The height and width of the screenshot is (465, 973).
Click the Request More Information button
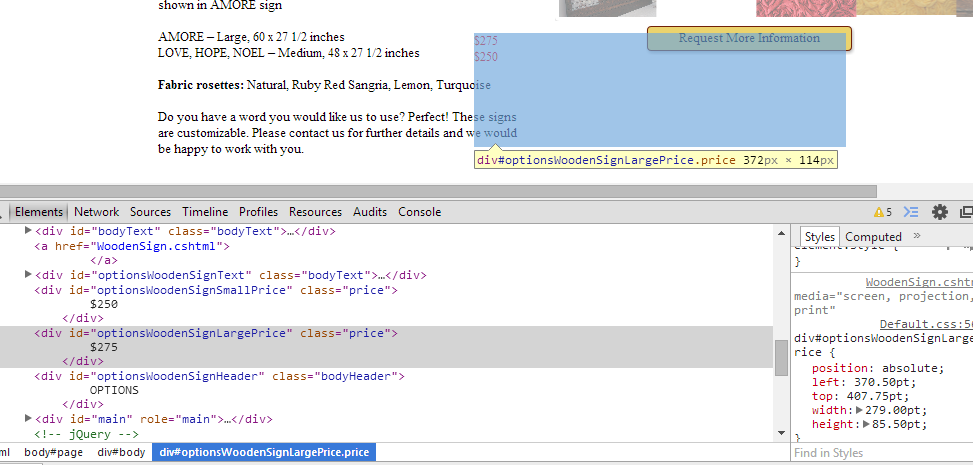click(x=749, y=38)
